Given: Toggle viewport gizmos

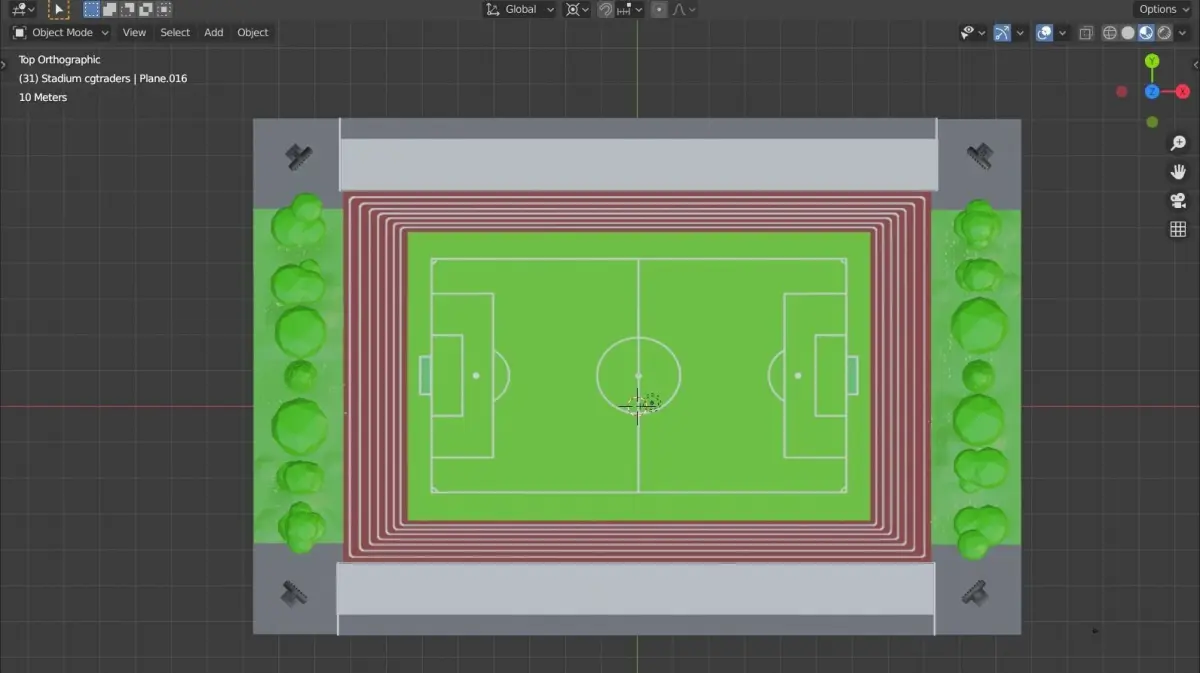Looking at the screenshot, I should coord(1002,32).
